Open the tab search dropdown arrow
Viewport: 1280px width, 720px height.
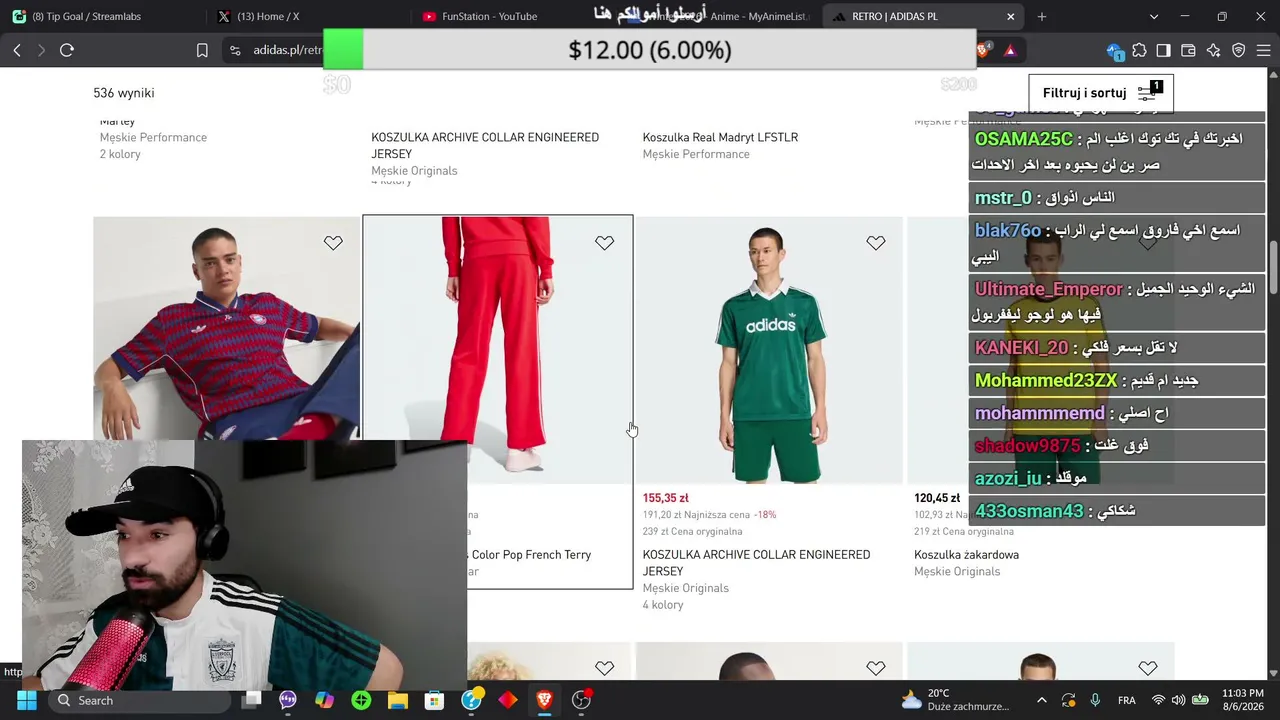click(1154, 16)
